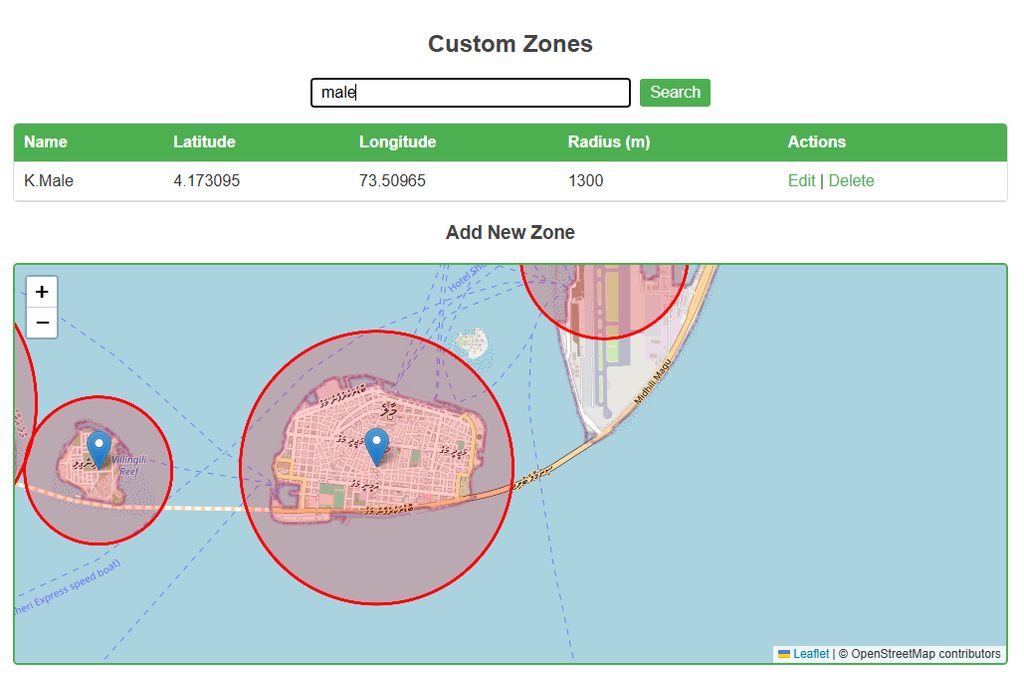Select the K.Male name cell
Image resolution: width=1024 pixels, height=682 pixels.
(49, 181)
